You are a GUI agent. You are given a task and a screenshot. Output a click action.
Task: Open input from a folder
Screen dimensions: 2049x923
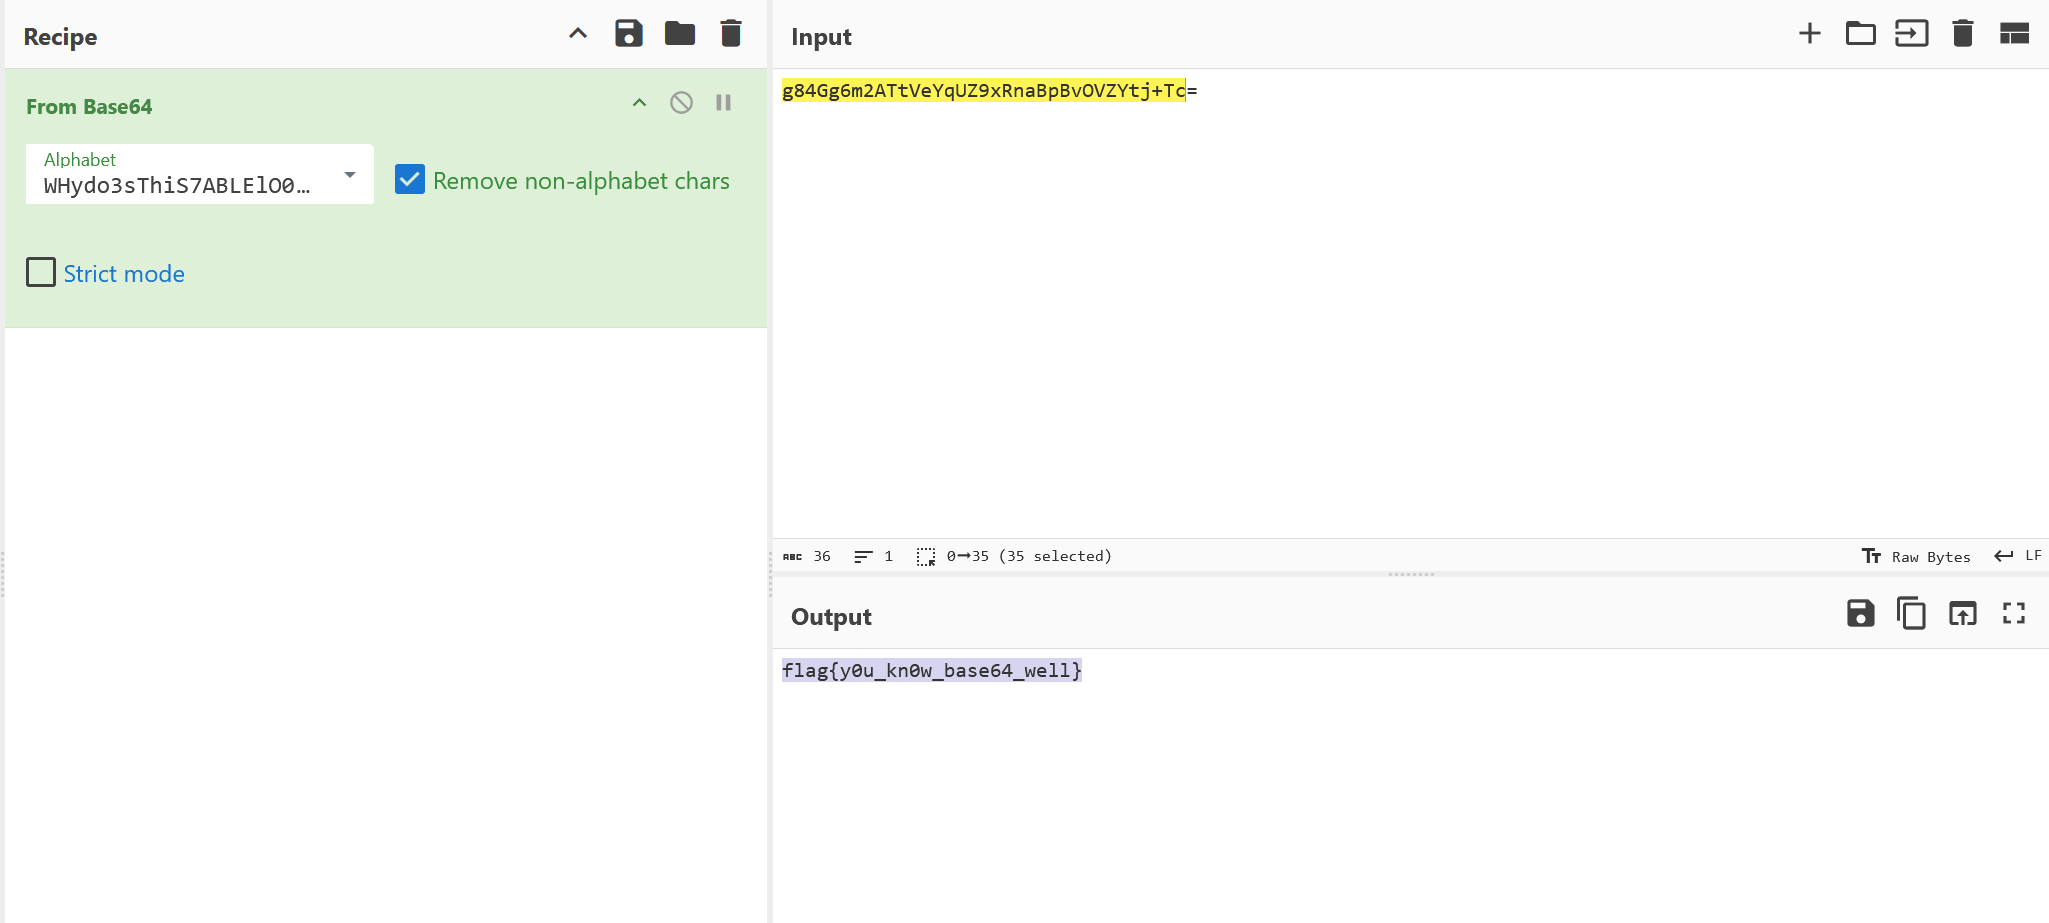pyautogui.click(x=1859, y=33)
